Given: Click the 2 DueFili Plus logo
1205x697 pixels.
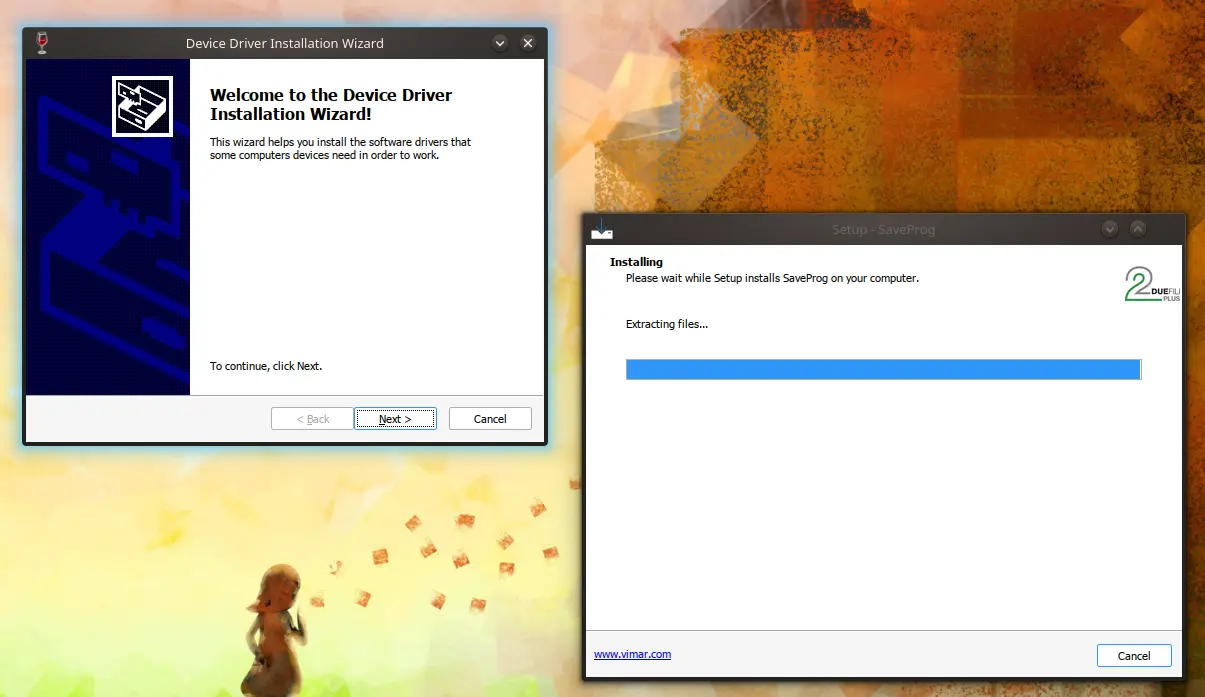Looking at the screenshot, I should (x=1152, y=285).
